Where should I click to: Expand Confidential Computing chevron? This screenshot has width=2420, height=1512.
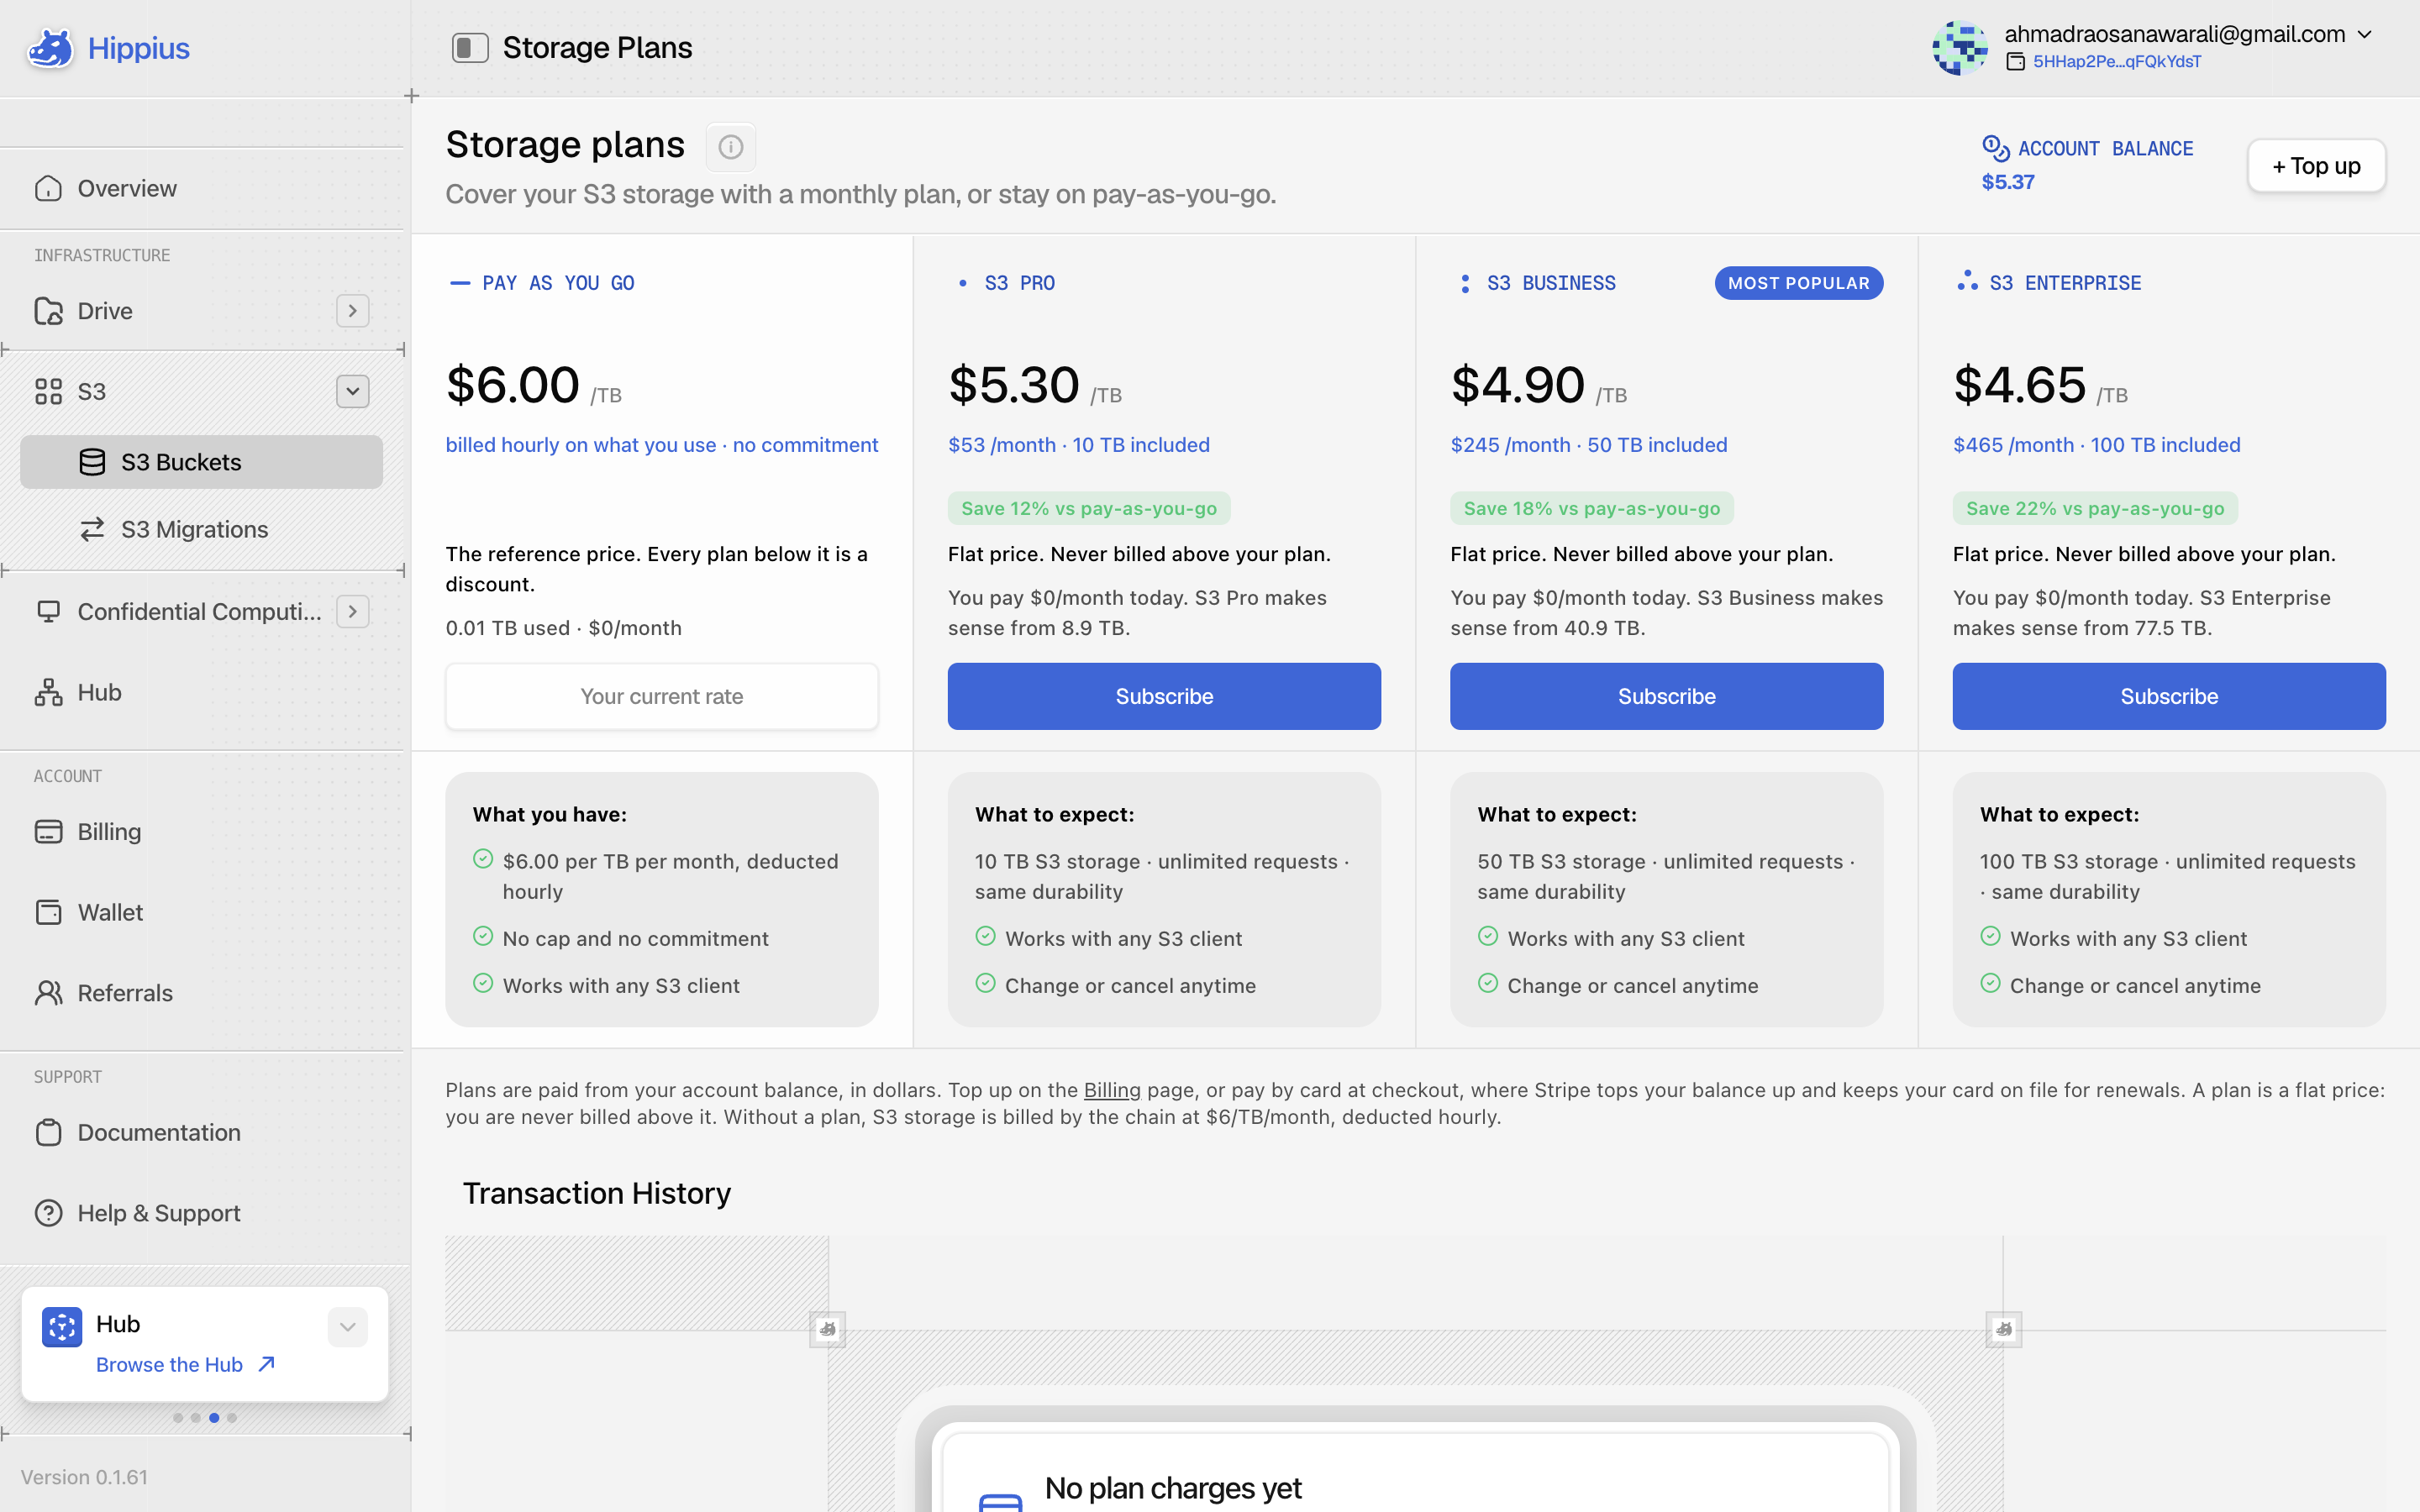[x=352, y=611]
